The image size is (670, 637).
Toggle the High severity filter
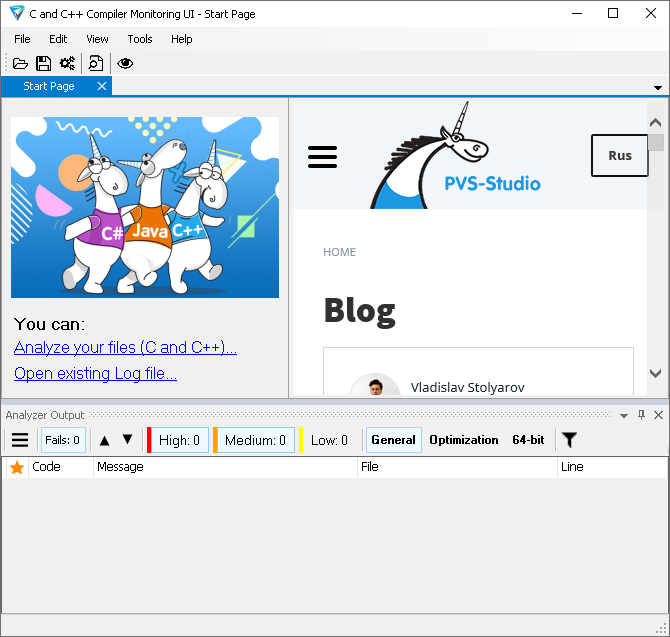[179, 440]
